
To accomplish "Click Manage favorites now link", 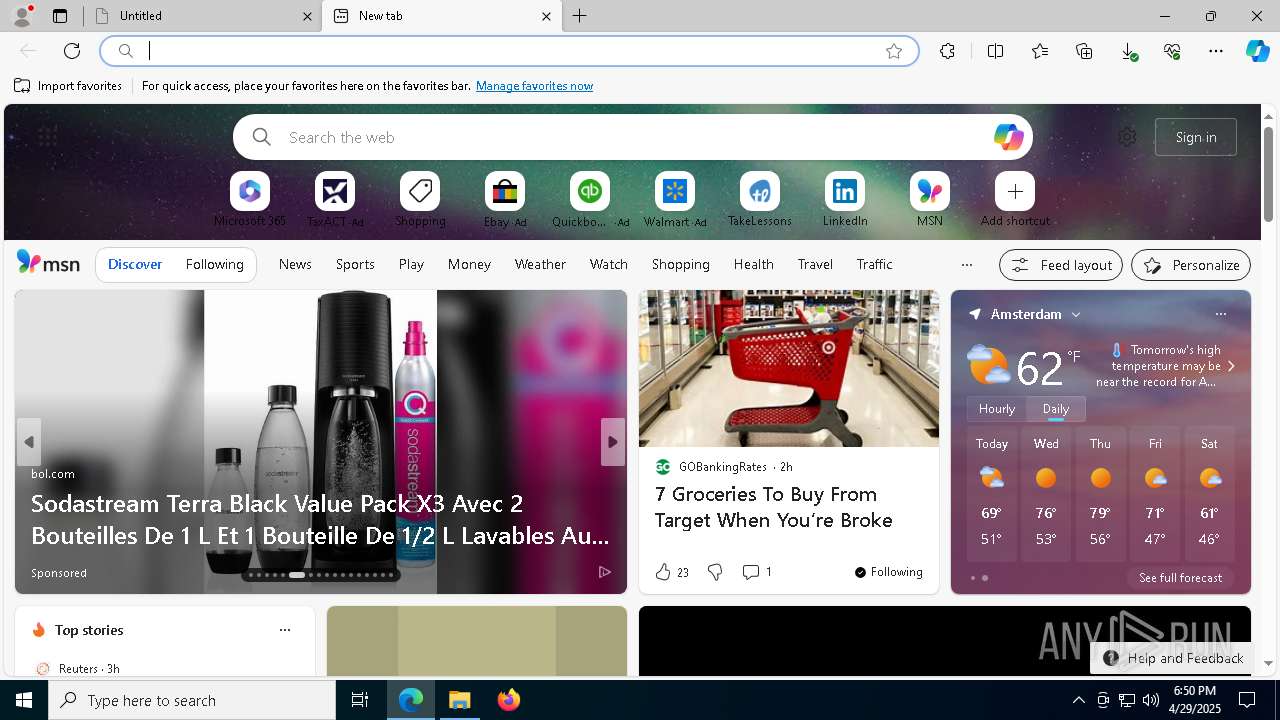I will (534, 86).
